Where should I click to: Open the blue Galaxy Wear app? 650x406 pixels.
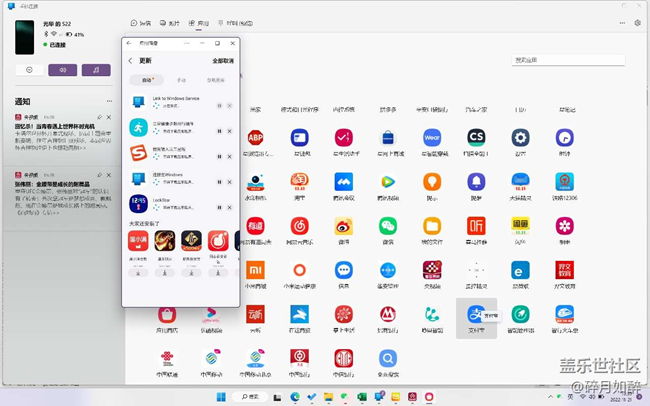pos(432,138)
